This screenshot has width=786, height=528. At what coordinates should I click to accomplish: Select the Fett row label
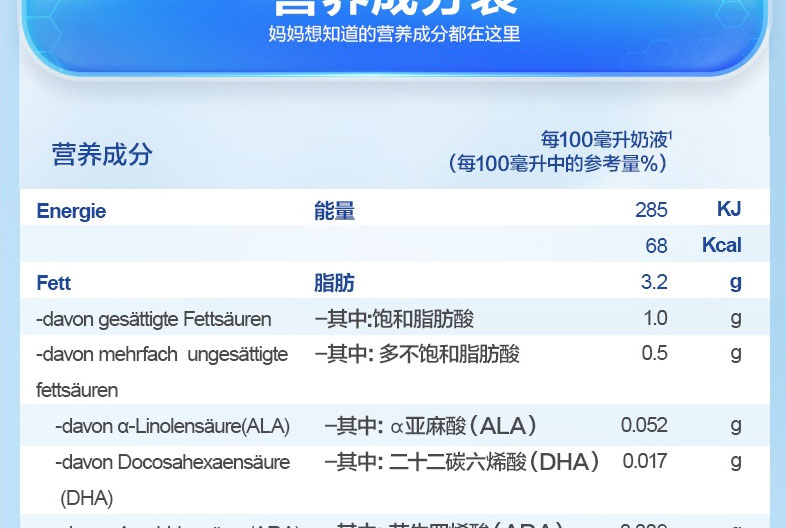pos(54,283)
